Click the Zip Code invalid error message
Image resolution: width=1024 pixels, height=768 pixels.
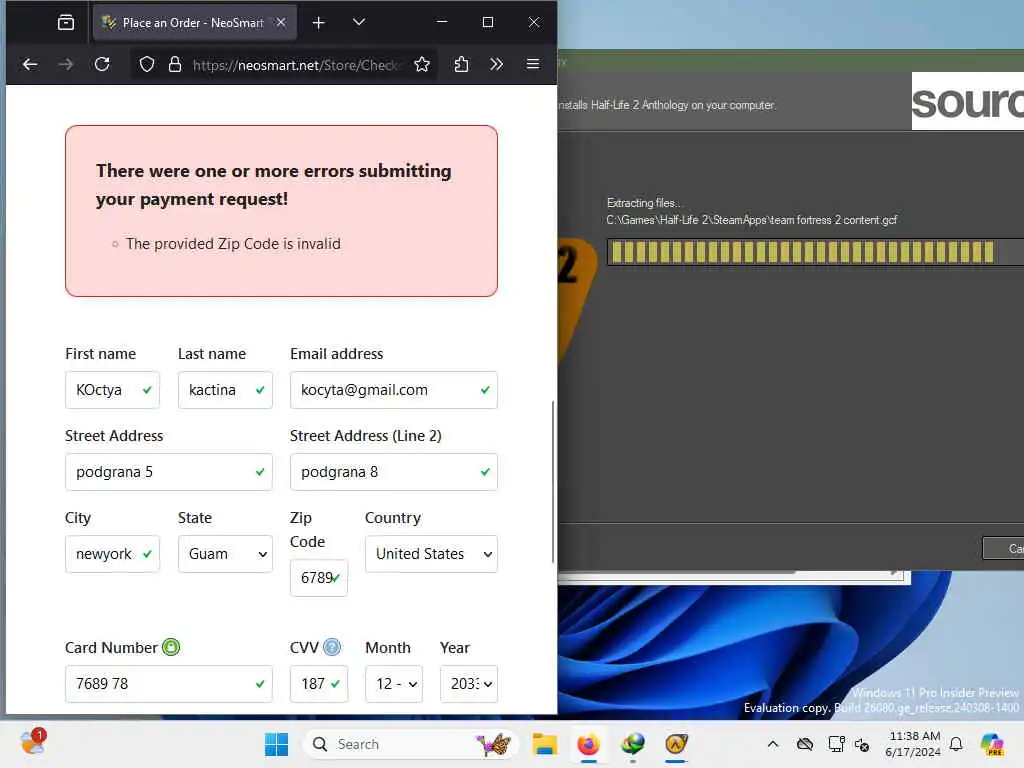233,244
